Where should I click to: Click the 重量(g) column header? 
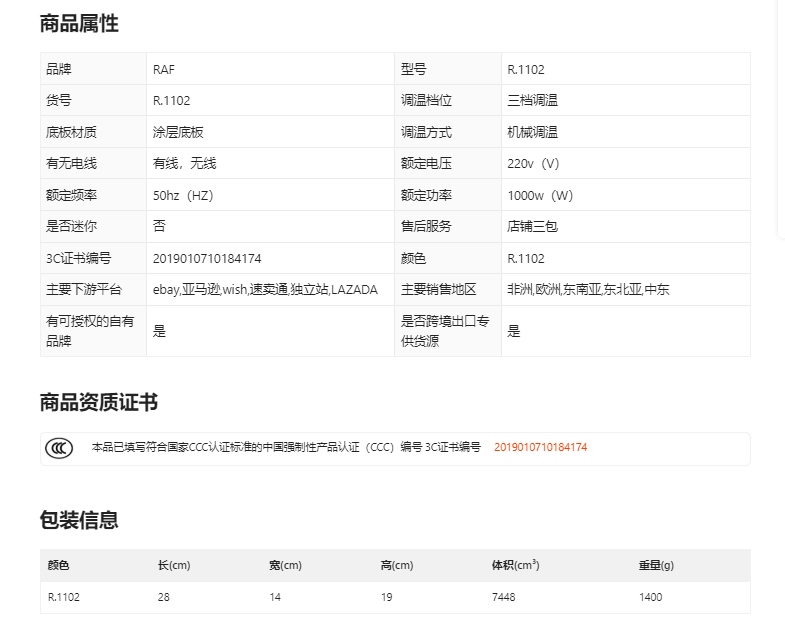coord(656,565)
